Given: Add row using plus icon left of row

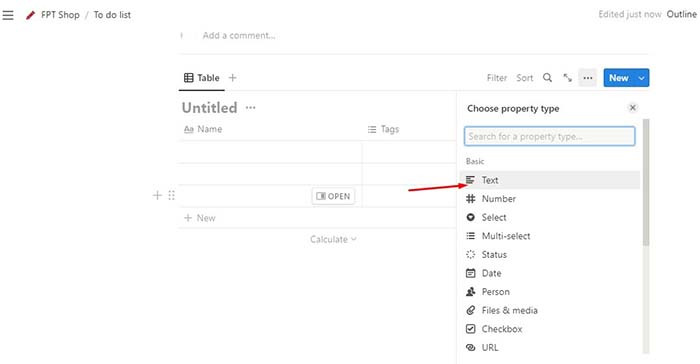Looking at the screenshot, I should [157, 195].
